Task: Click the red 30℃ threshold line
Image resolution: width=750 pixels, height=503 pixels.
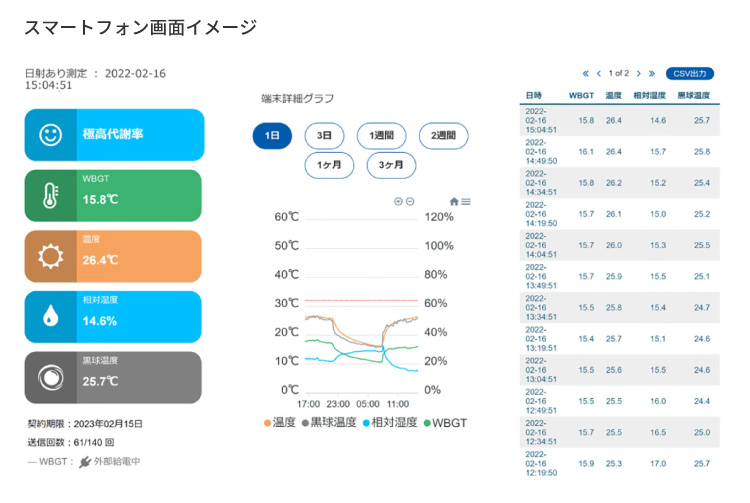Action: tap(362, 300)
